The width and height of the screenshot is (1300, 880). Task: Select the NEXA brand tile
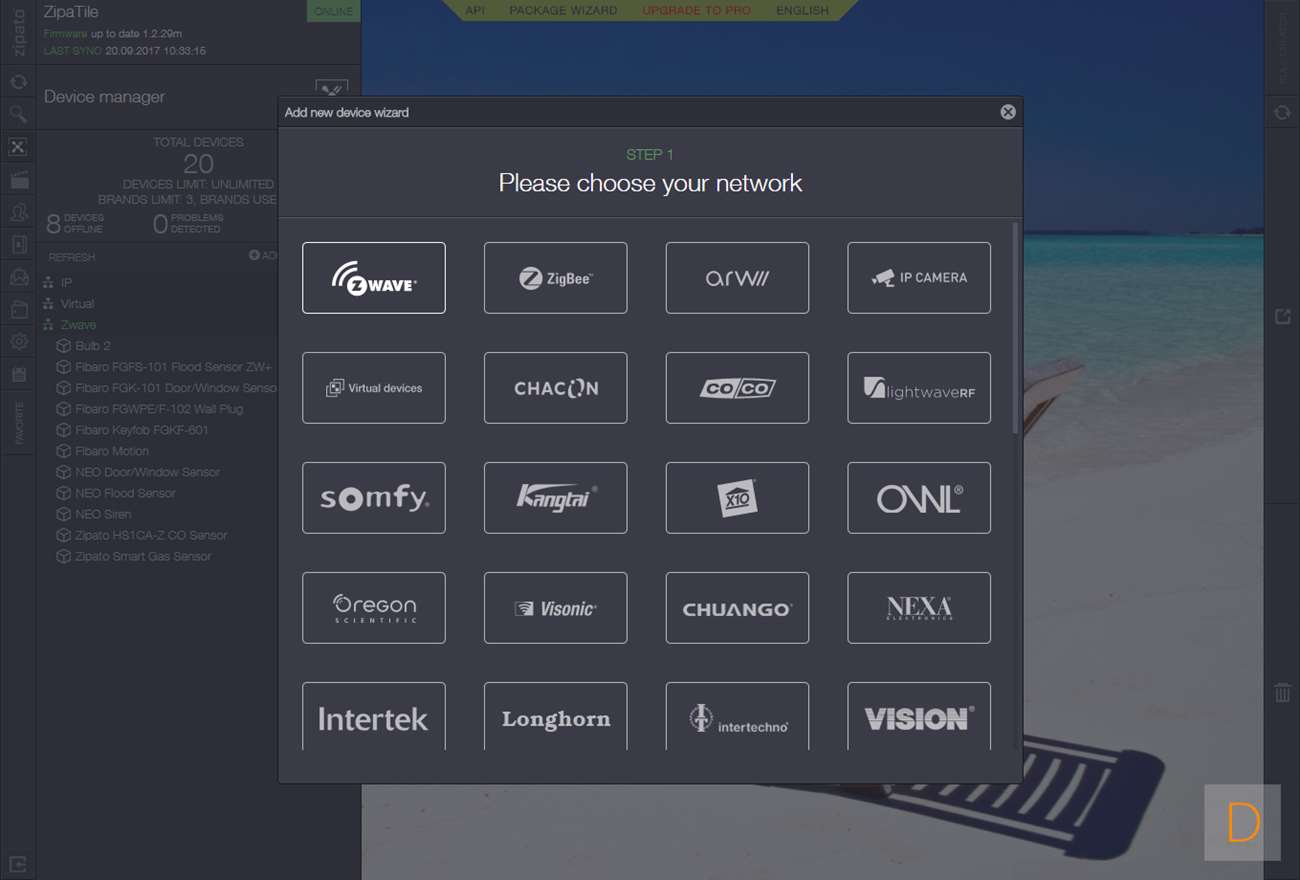coord(919,608)
